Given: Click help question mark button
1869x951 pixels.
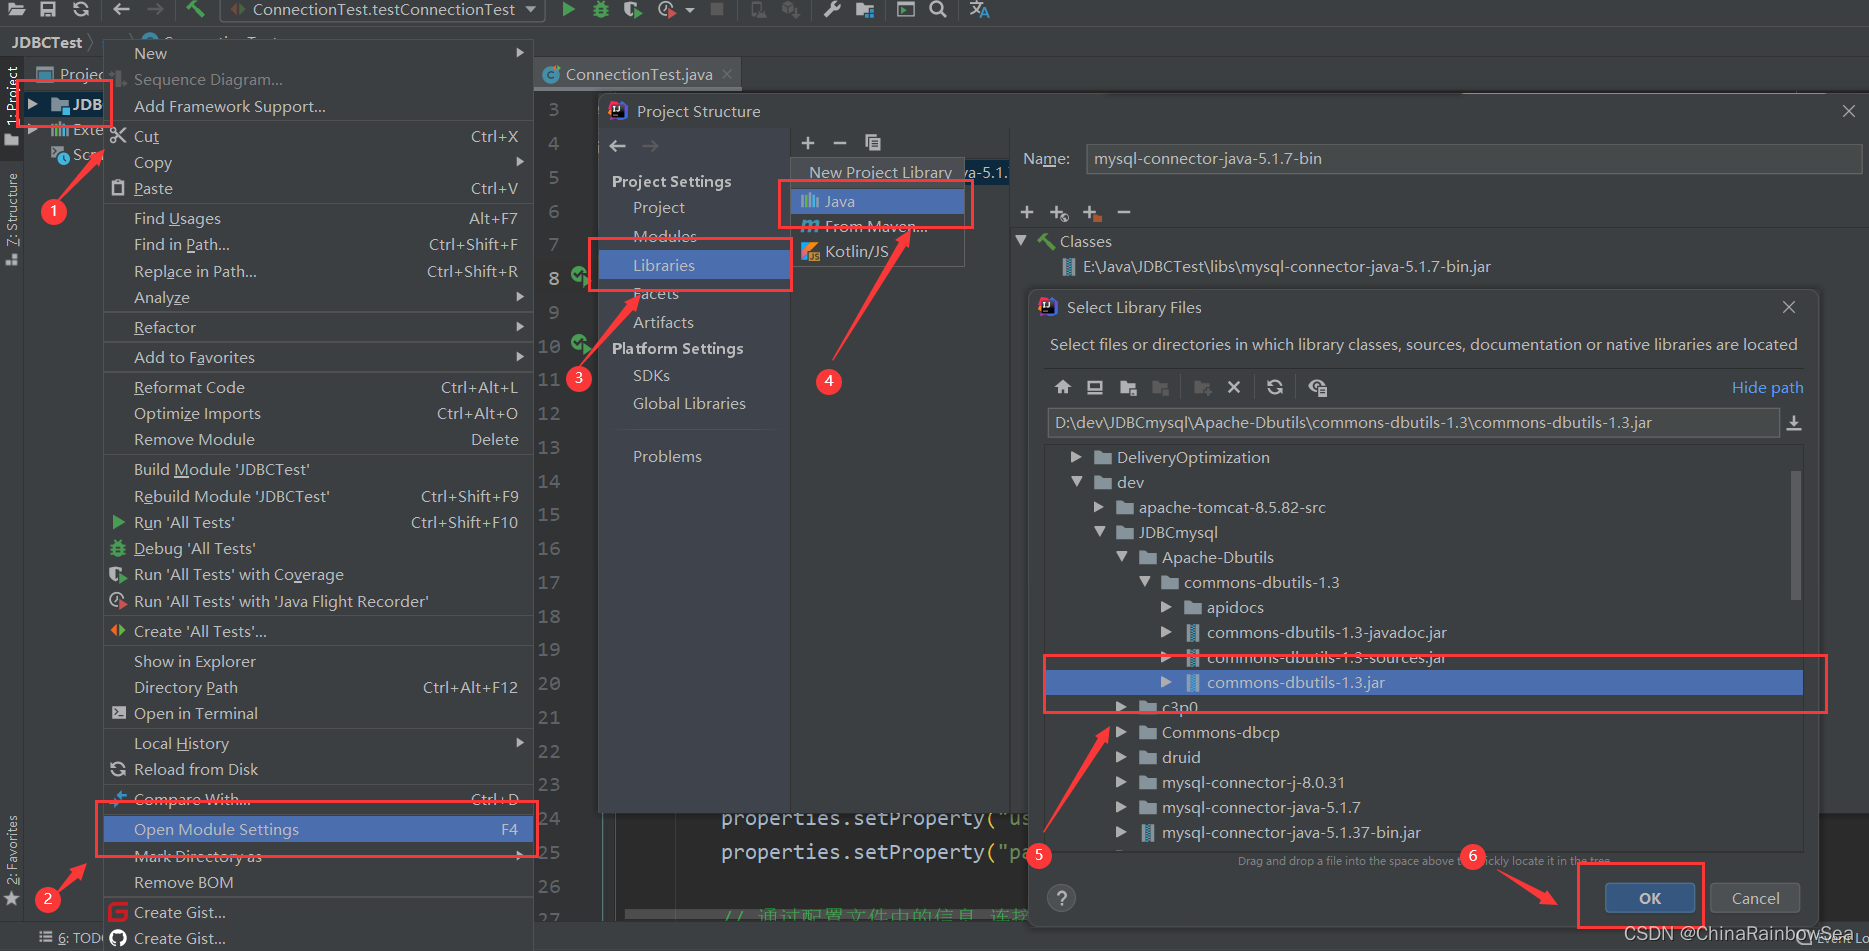Looking at the screenshot, I should click(1062, 898).
